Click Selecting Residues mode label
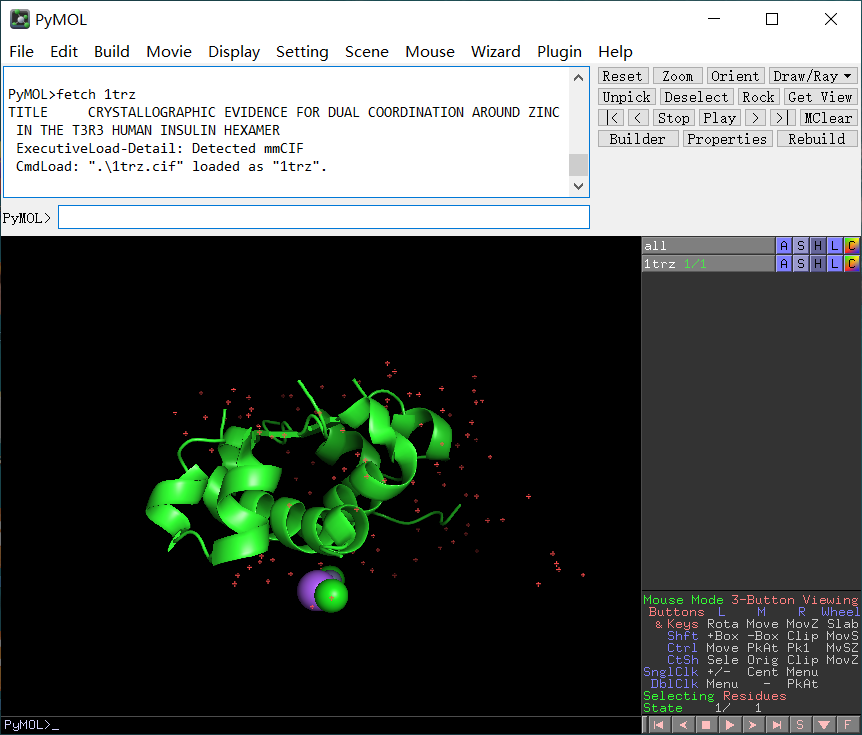 (x=715, y=696)
